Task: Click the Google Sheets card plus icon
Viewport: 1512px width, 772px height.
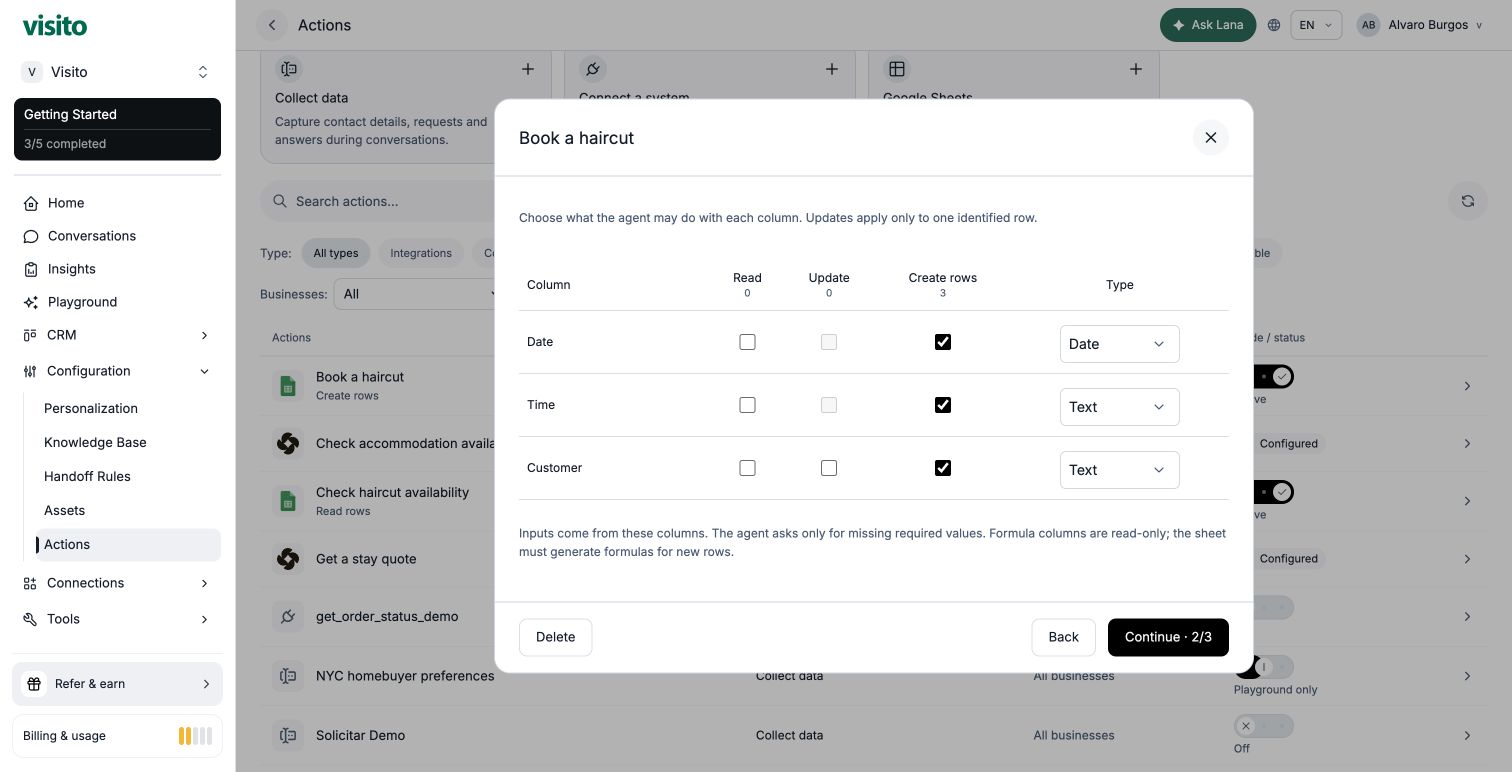Action: coord(1136,69)
